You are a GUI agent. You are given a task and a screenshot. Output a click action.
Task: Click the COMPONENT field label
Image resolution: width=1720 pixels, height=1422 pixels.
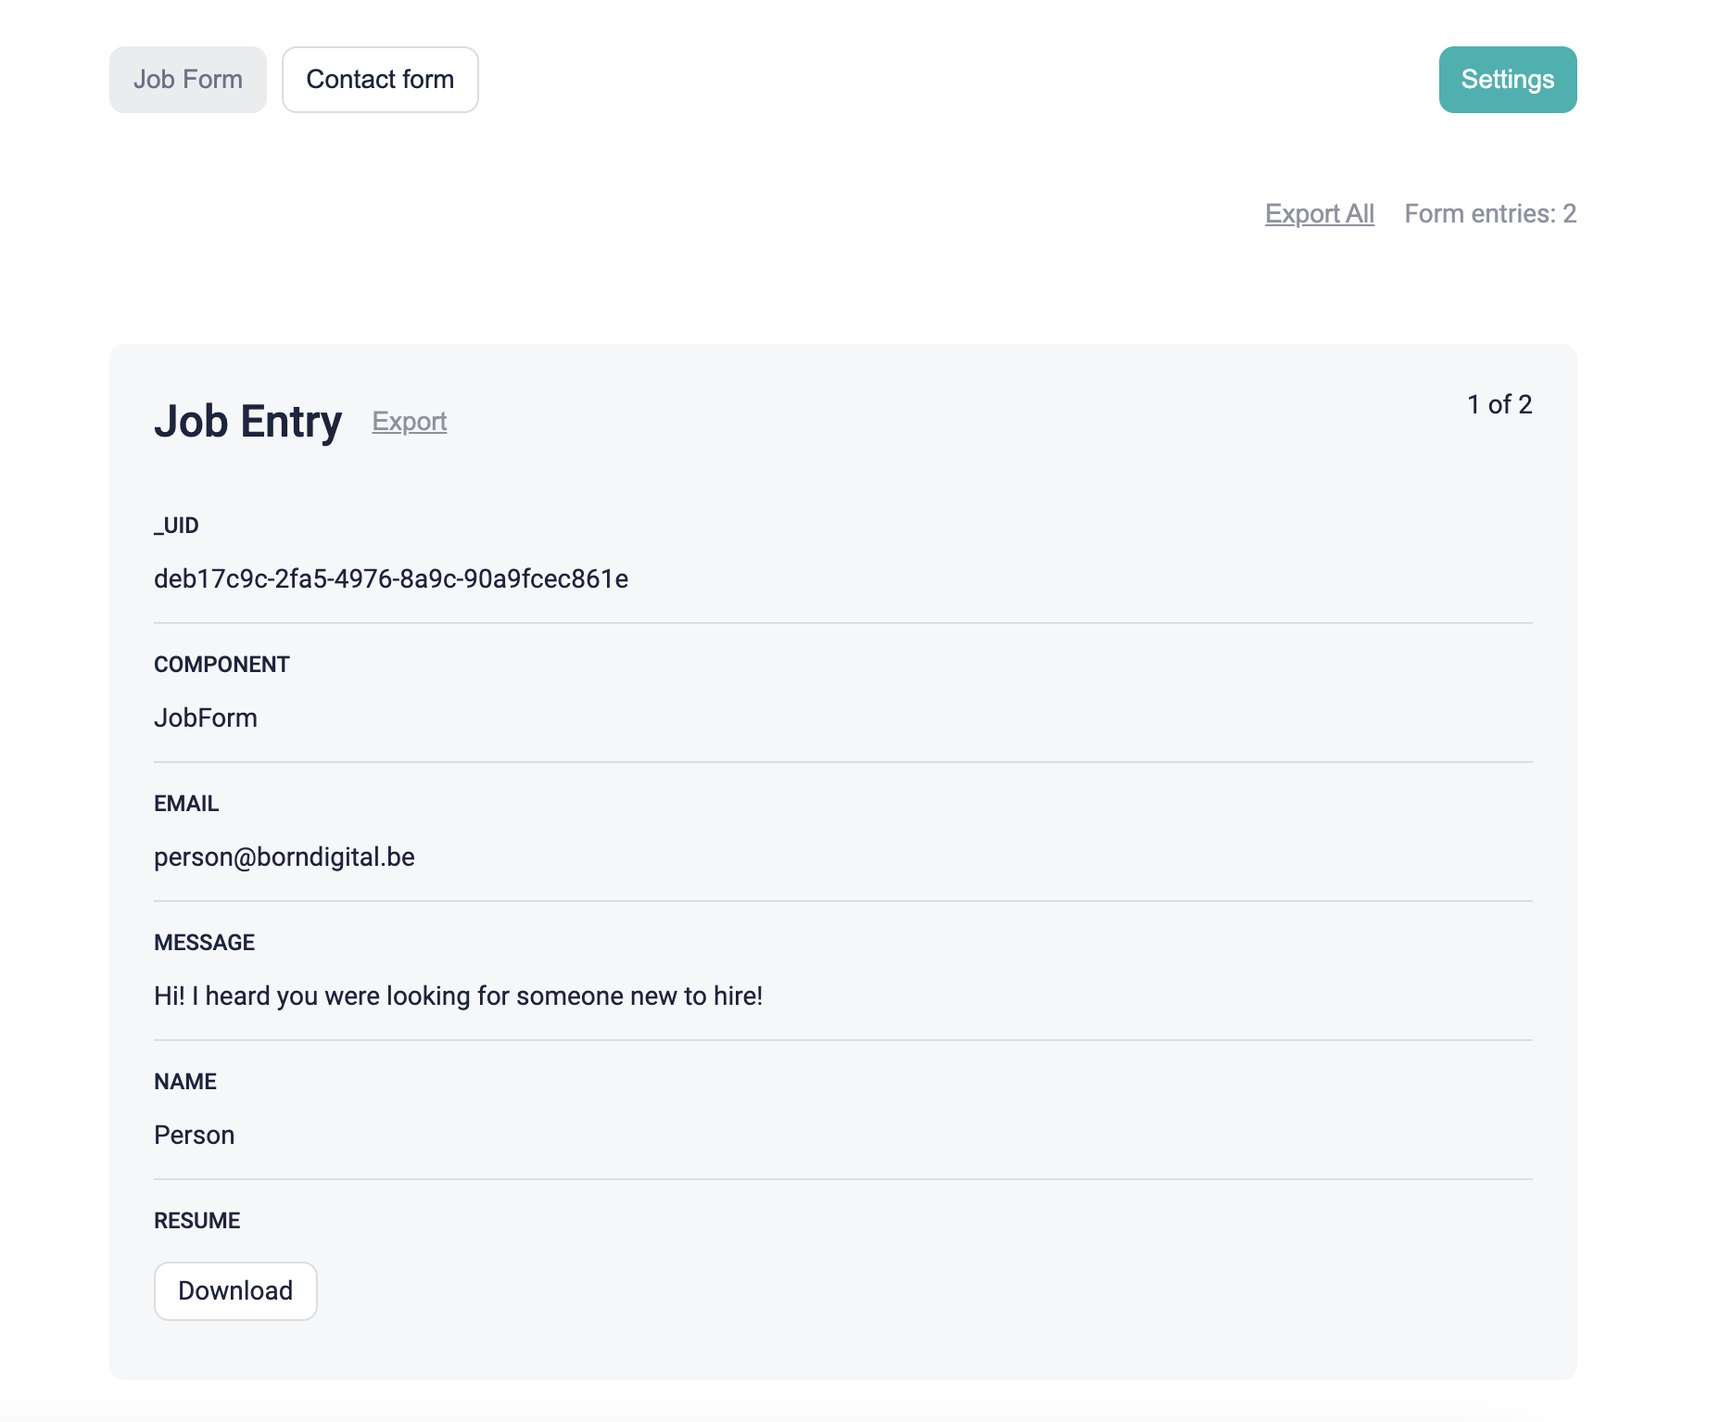pyautogui.click(x=222, y=665)
